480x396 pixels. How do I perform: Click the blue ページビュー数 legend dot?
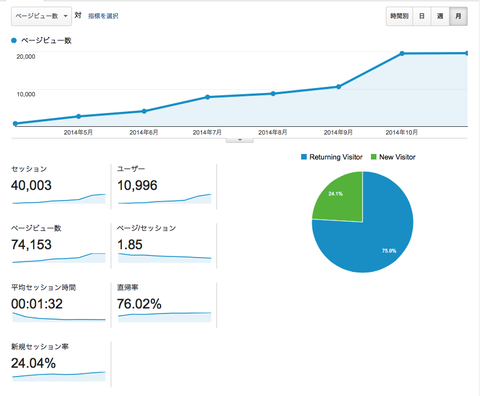[x=14, y=41]
